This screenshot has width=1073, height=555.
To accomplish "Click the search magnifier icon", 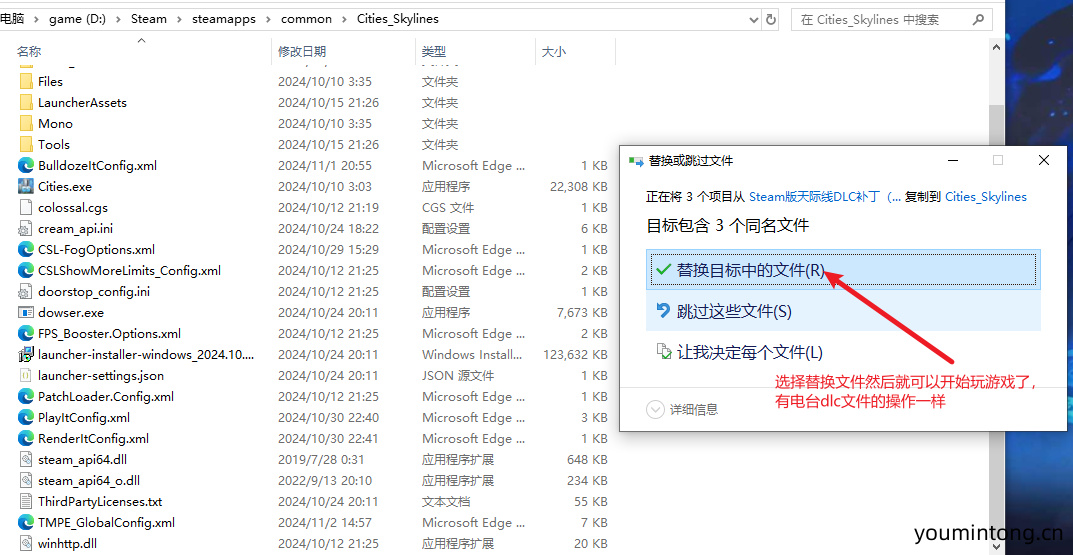I will pos(979,19).
